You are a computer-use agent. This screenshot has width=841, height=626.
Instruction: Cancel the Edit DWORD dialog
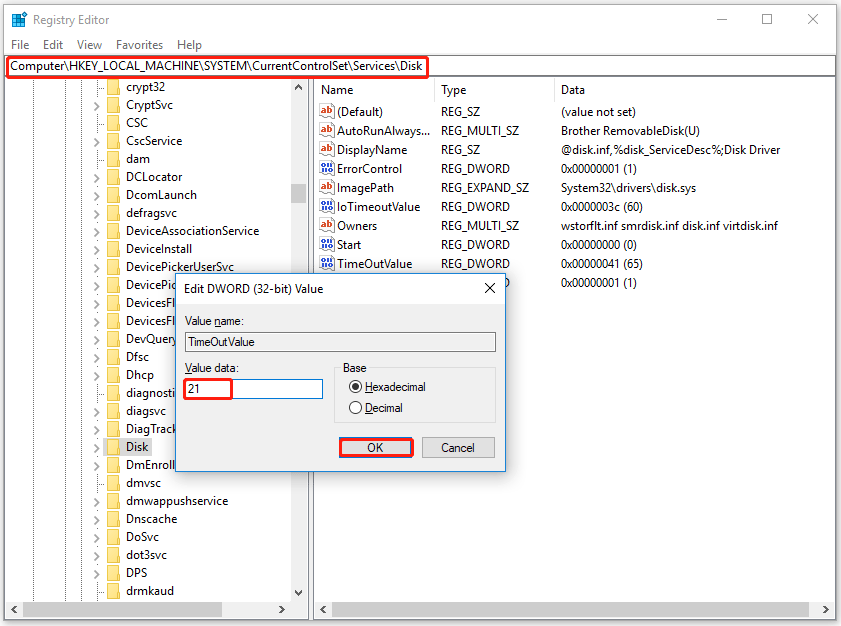tap(458, 447)
